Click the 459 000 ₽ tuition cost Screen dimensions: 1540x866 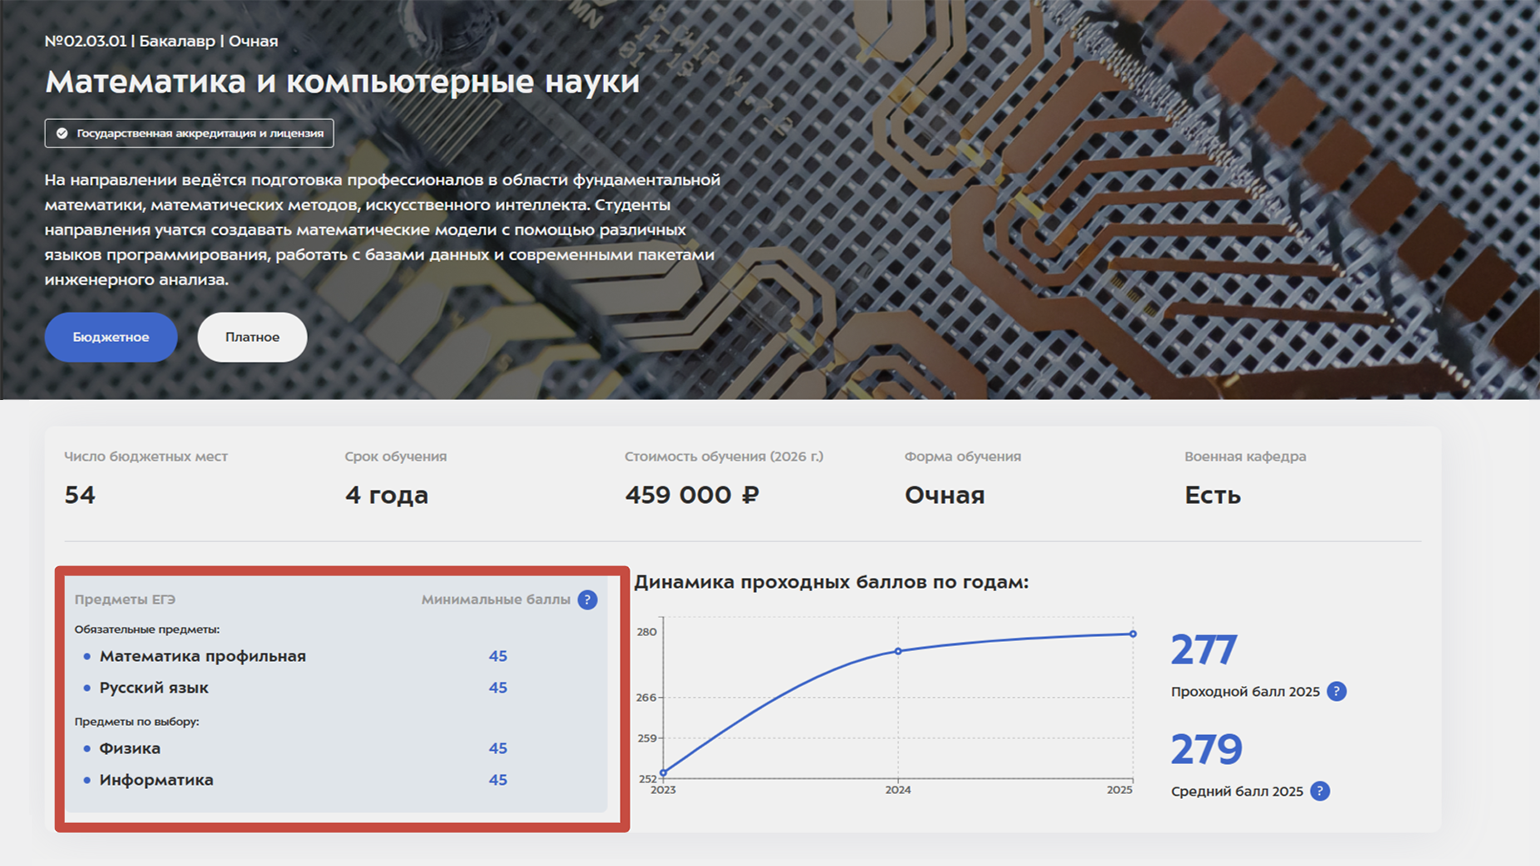pyautogui.click(x=691, y=495)
